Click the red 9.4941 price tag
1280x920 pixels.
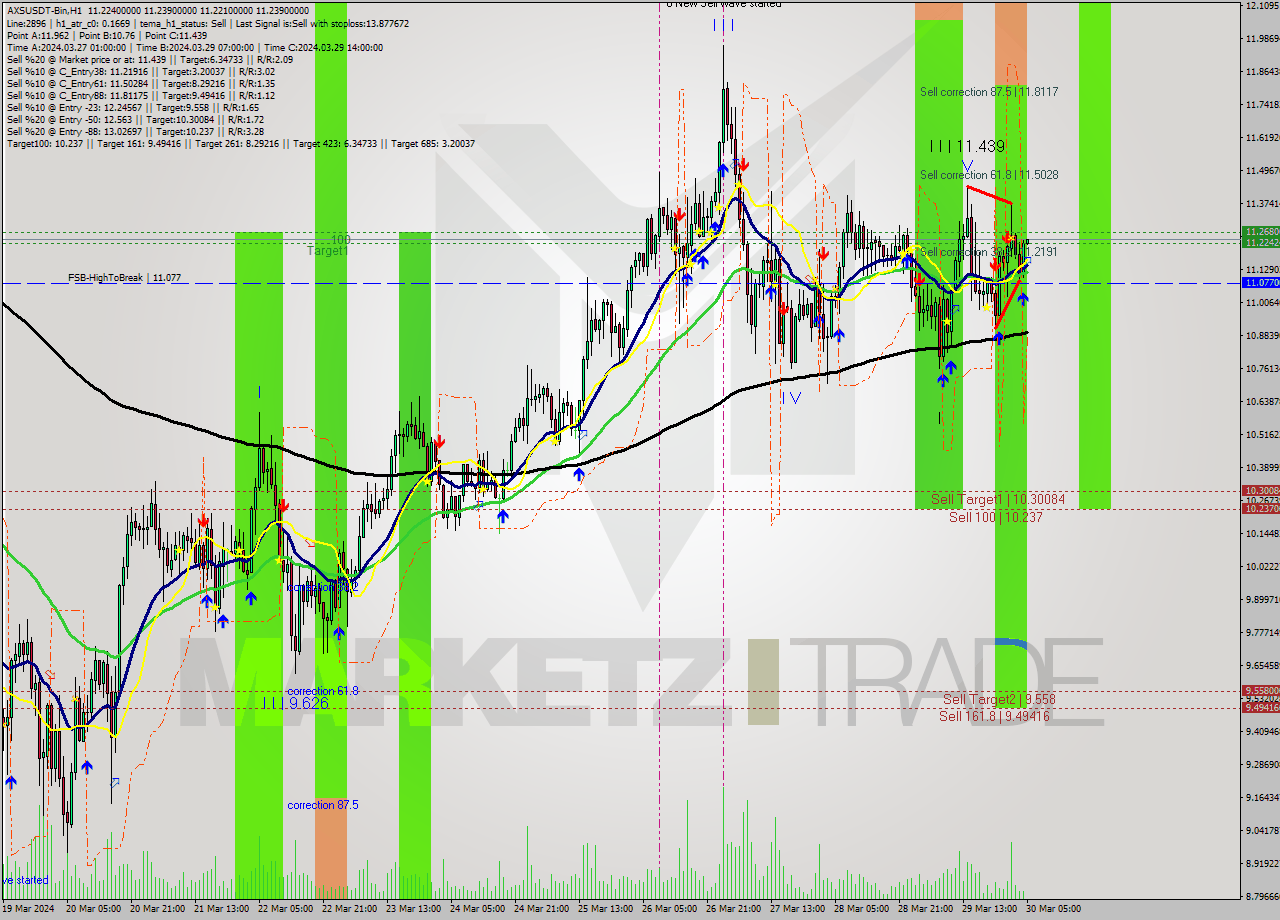[x=1260, y=708]
